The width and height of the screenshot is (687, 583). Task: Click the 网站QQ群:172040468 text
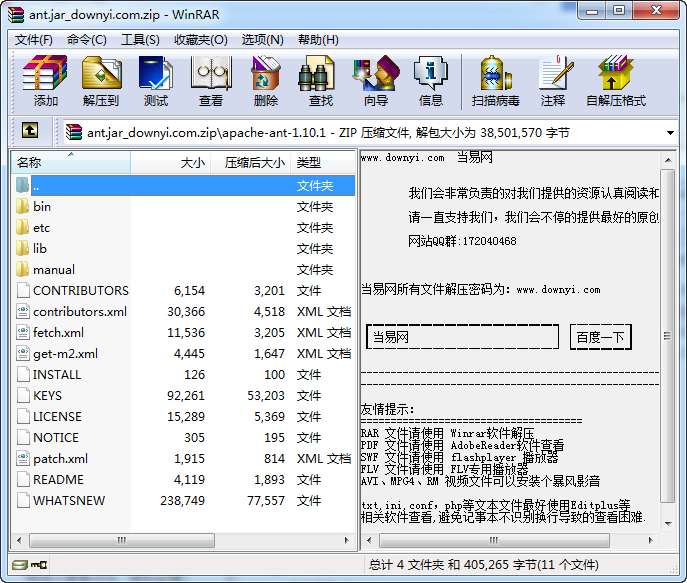(462, 241)
